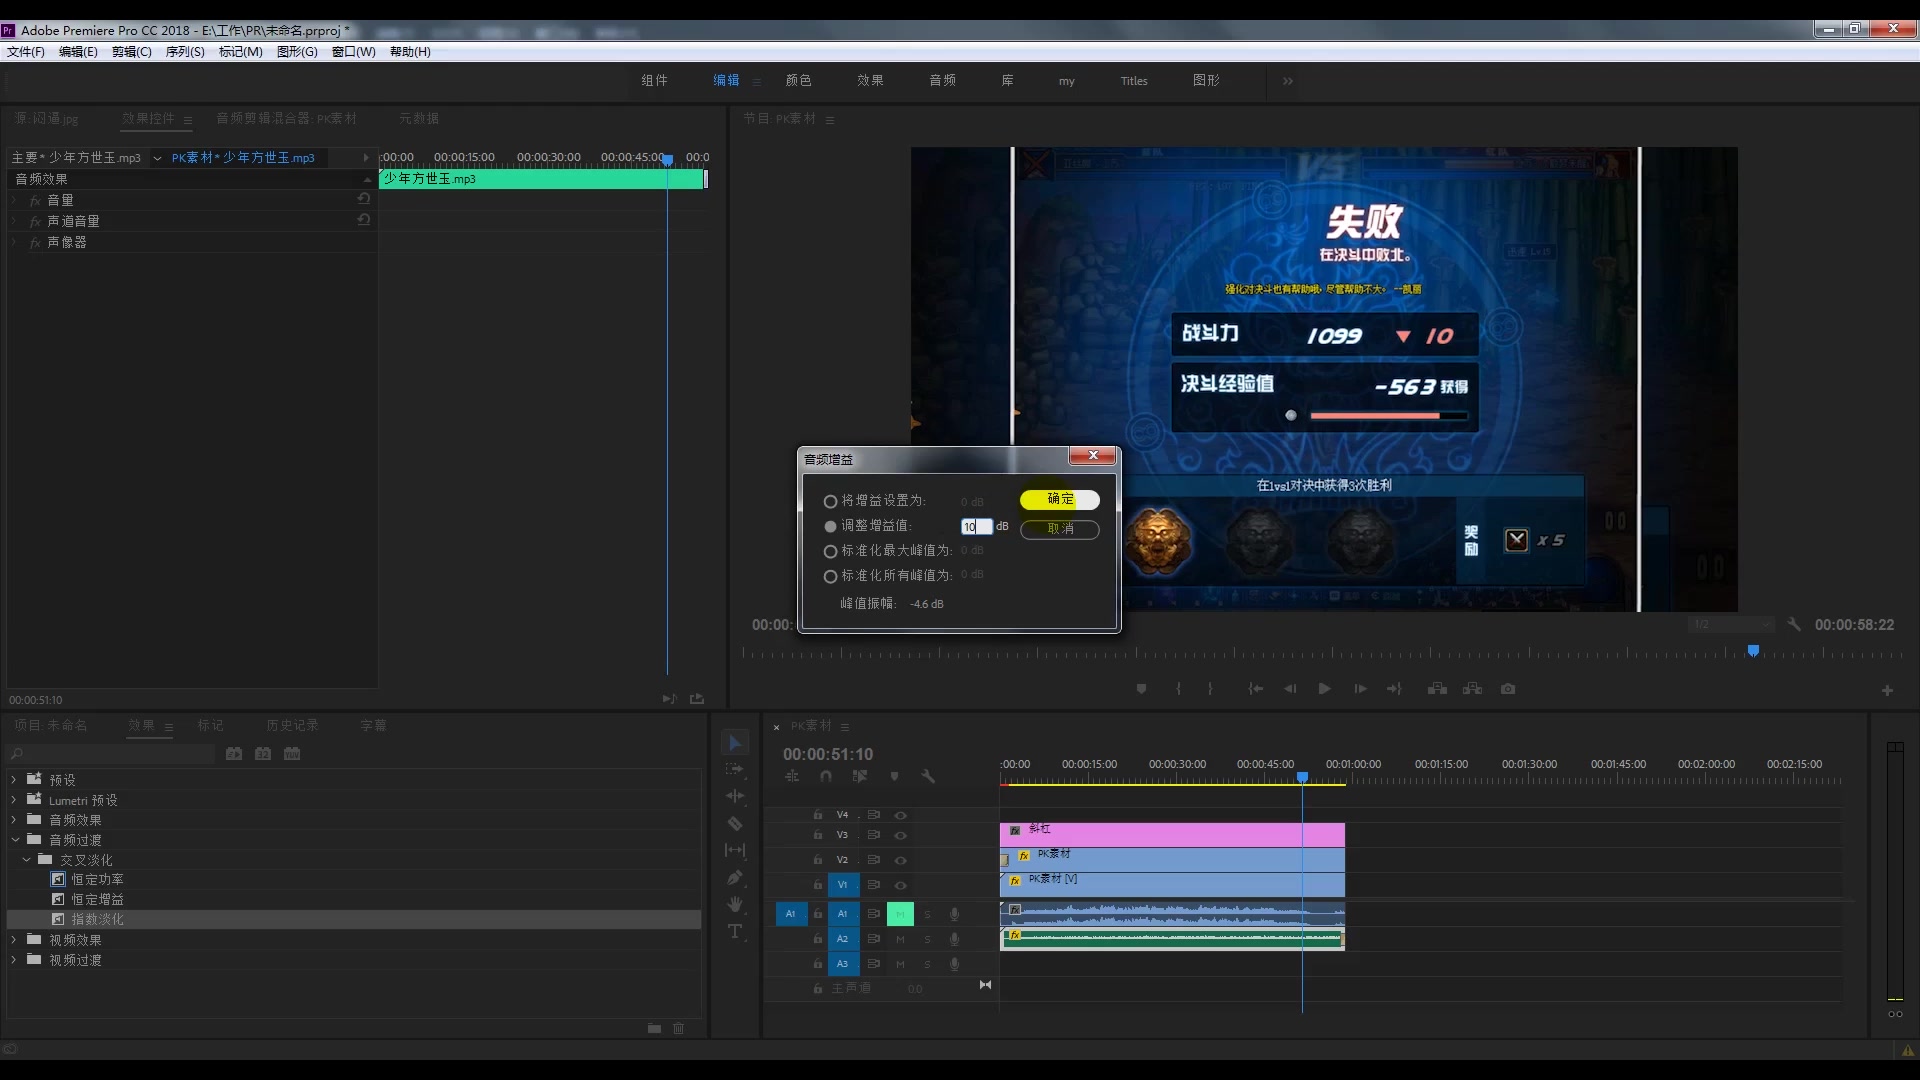Click the gain value input field

click(976, 527)
